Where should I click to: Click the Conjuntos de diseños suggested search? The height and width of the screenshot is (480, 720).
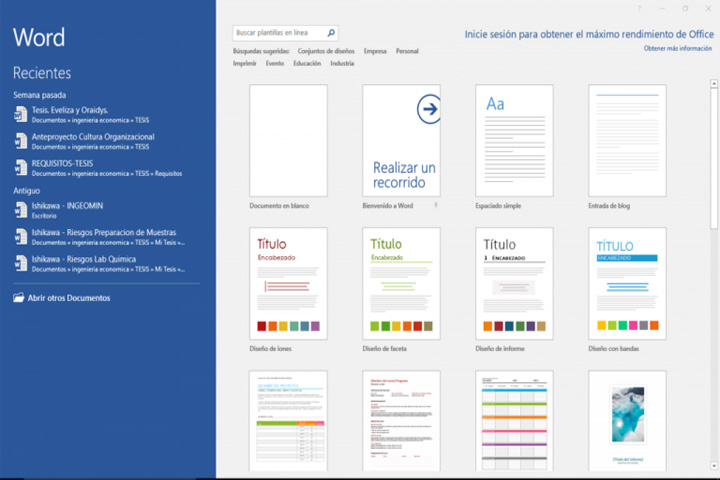coord(326,51)
